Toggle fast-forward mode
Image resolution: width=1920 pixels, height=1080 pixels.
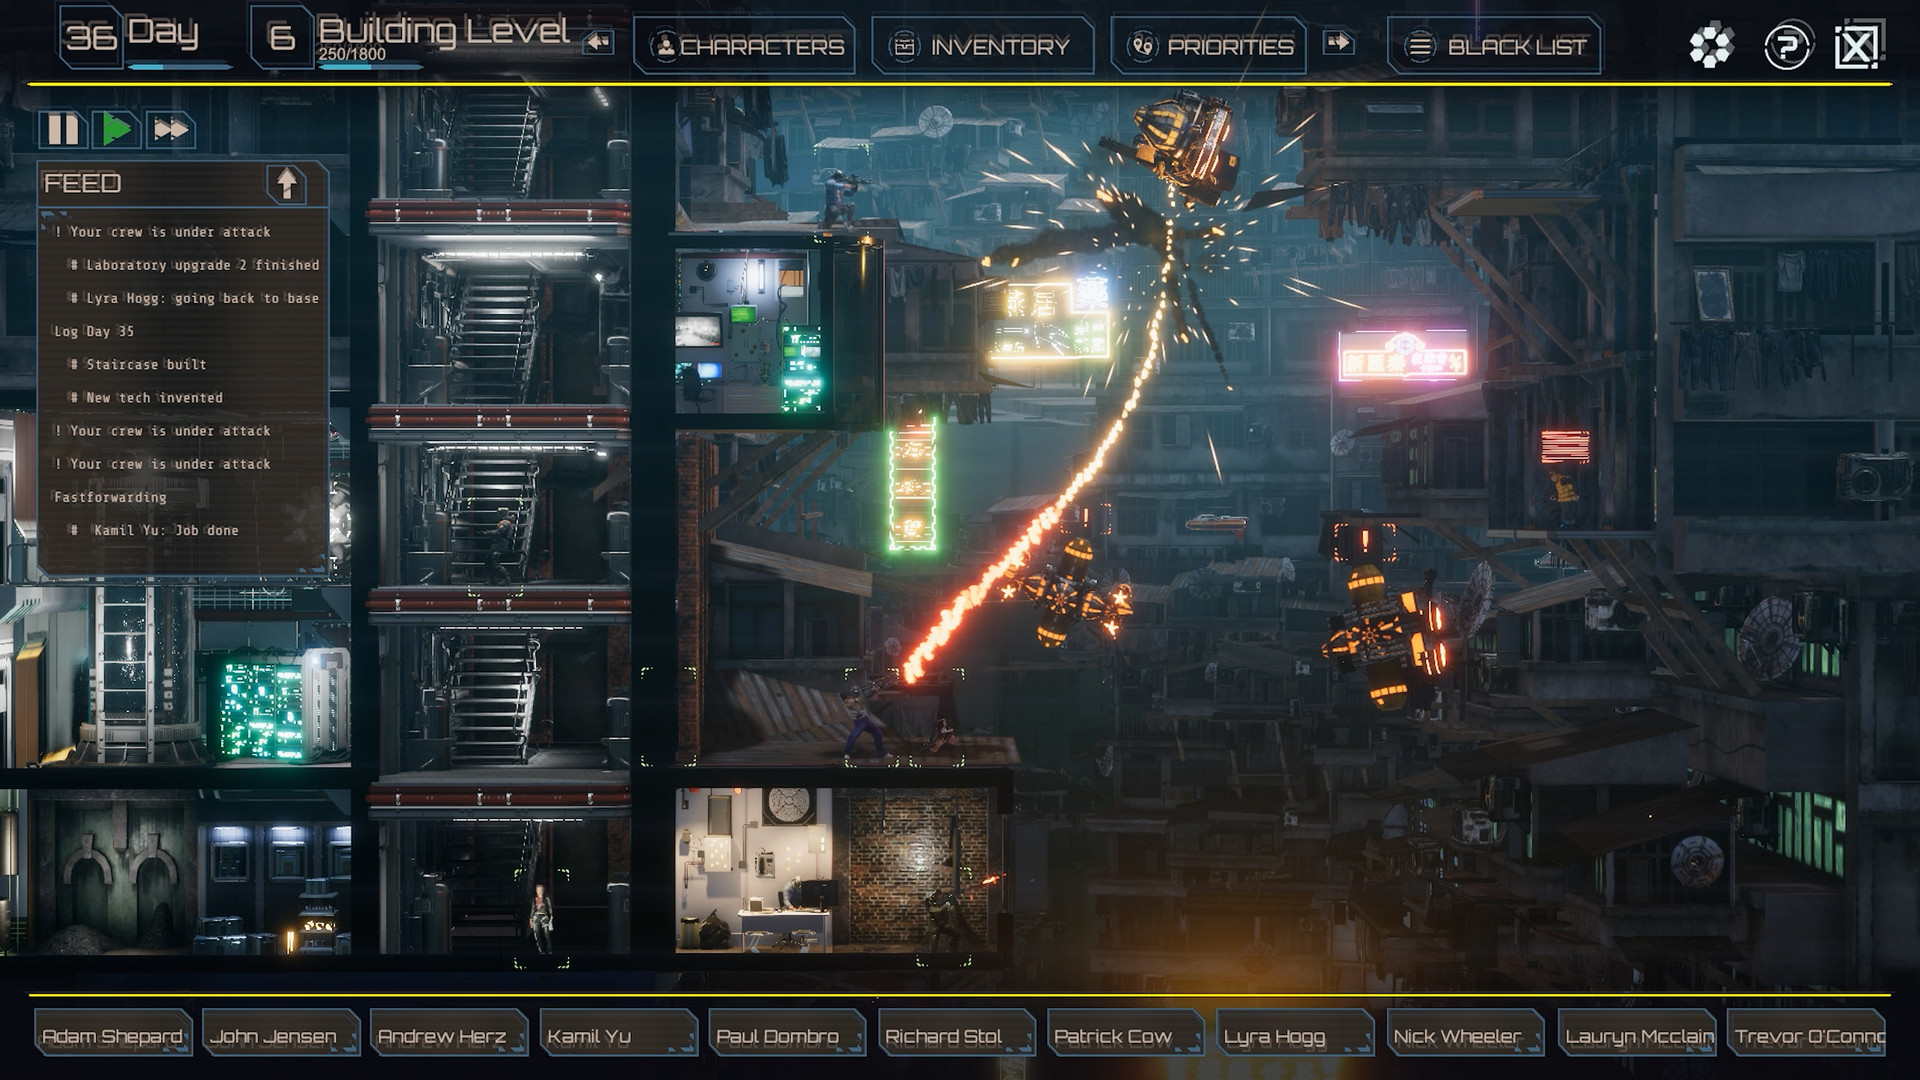click(x=170, y=128)
